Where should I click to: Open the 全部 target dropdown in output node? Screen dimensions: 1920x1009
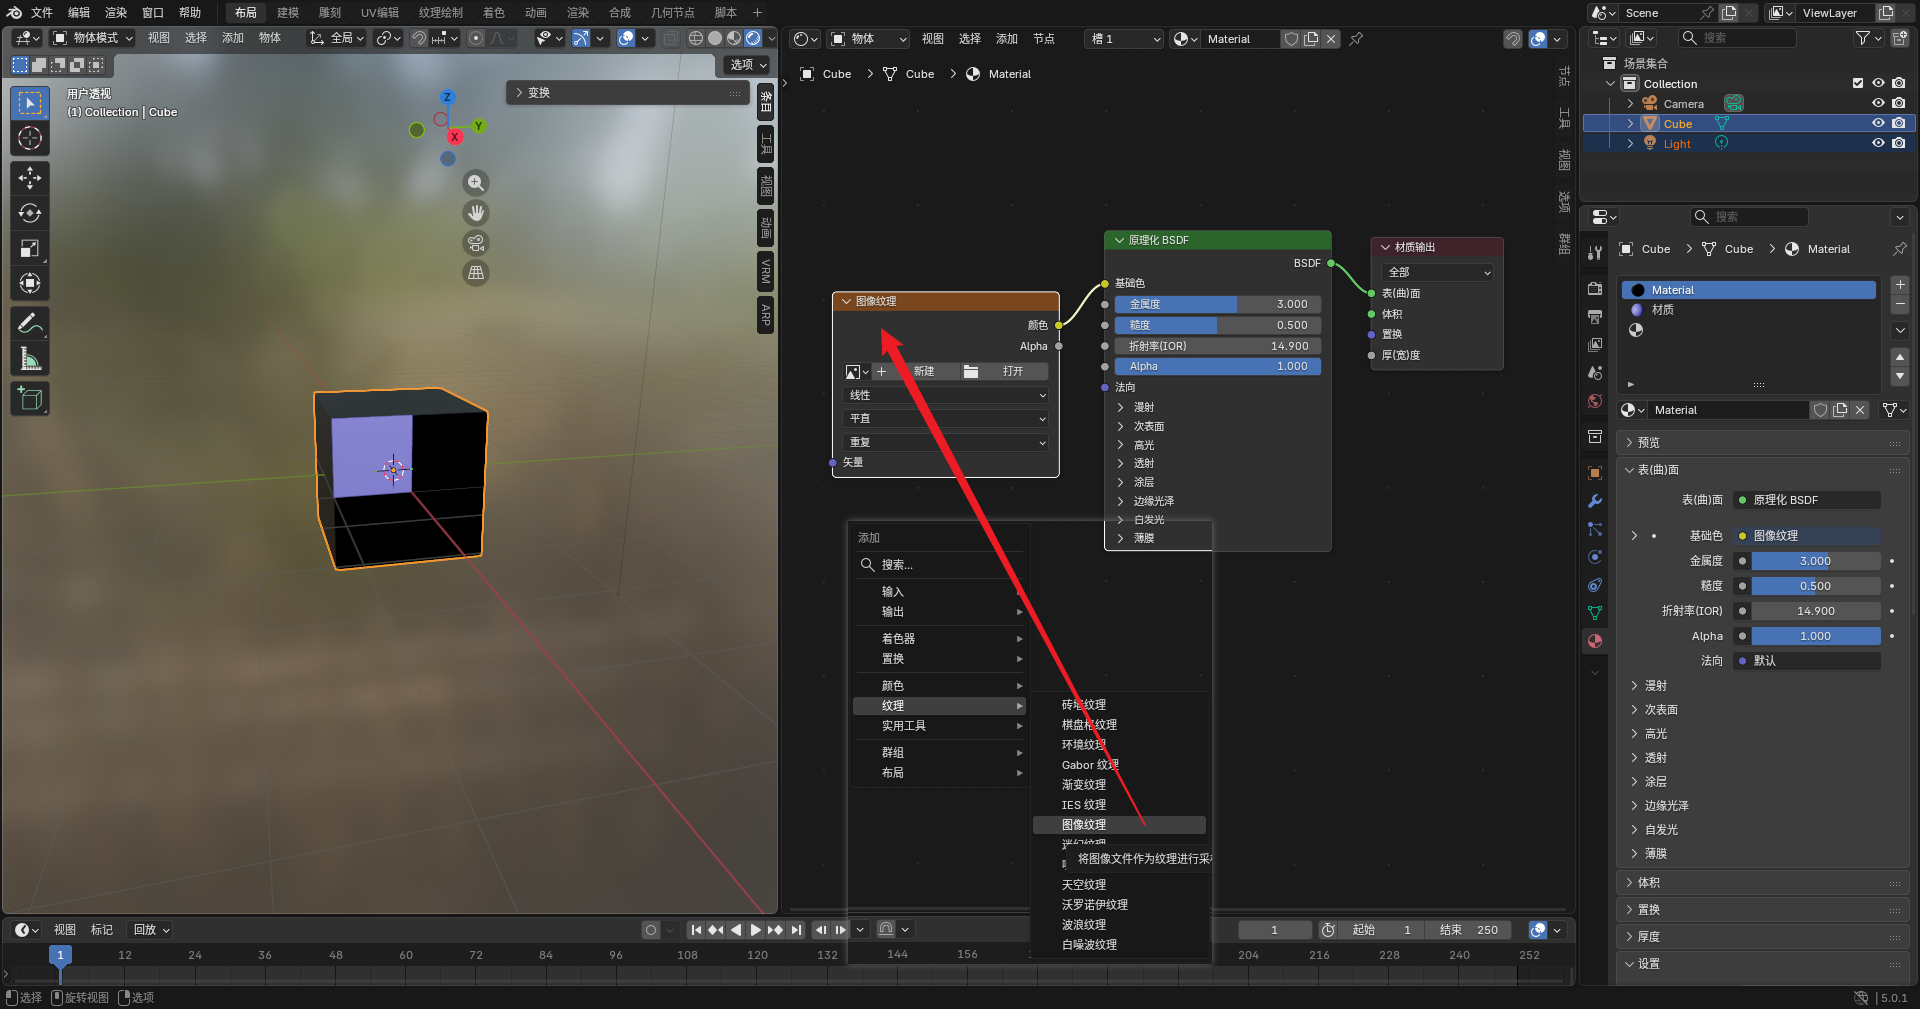1438,272
